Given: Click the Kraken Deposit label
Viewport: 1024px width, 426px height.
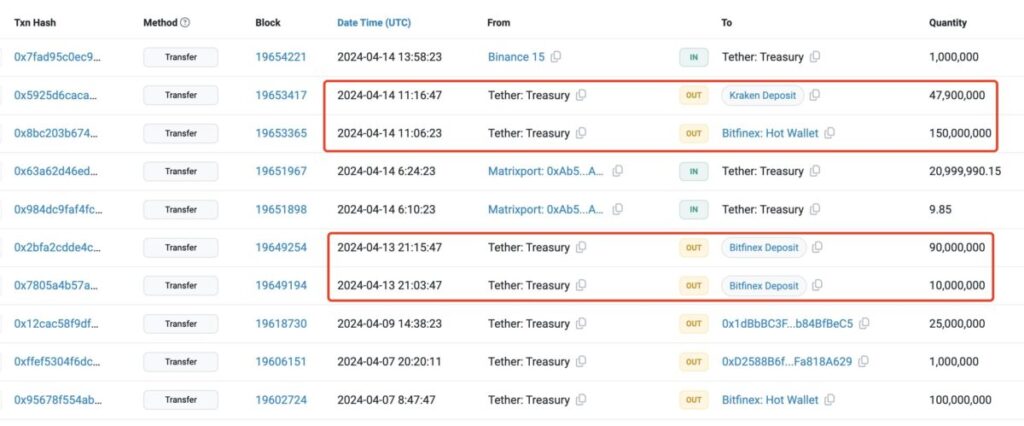Looking at the screenshot, I should pyautogui.click(x=762, y=95).
